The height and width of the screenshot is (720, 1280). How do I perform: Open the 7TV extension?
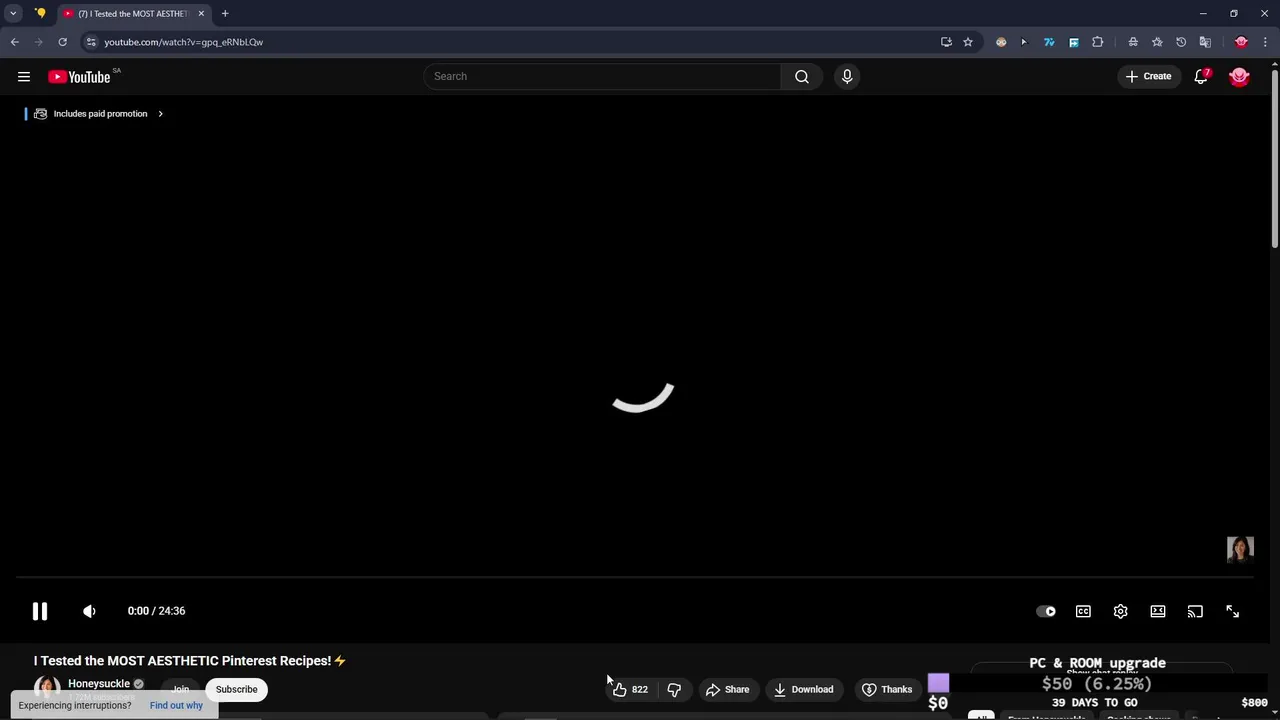click(1049, 42)
